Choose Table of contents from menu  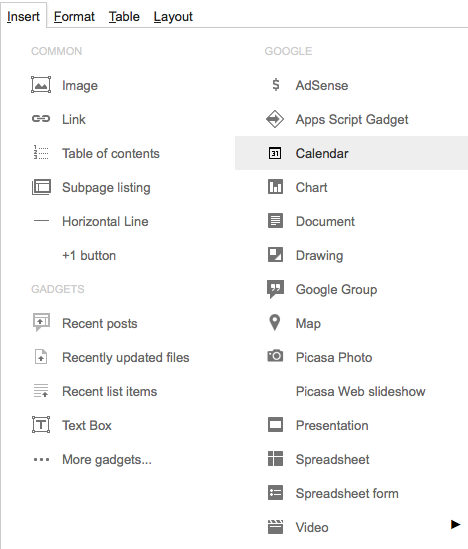tap(111, 153)
